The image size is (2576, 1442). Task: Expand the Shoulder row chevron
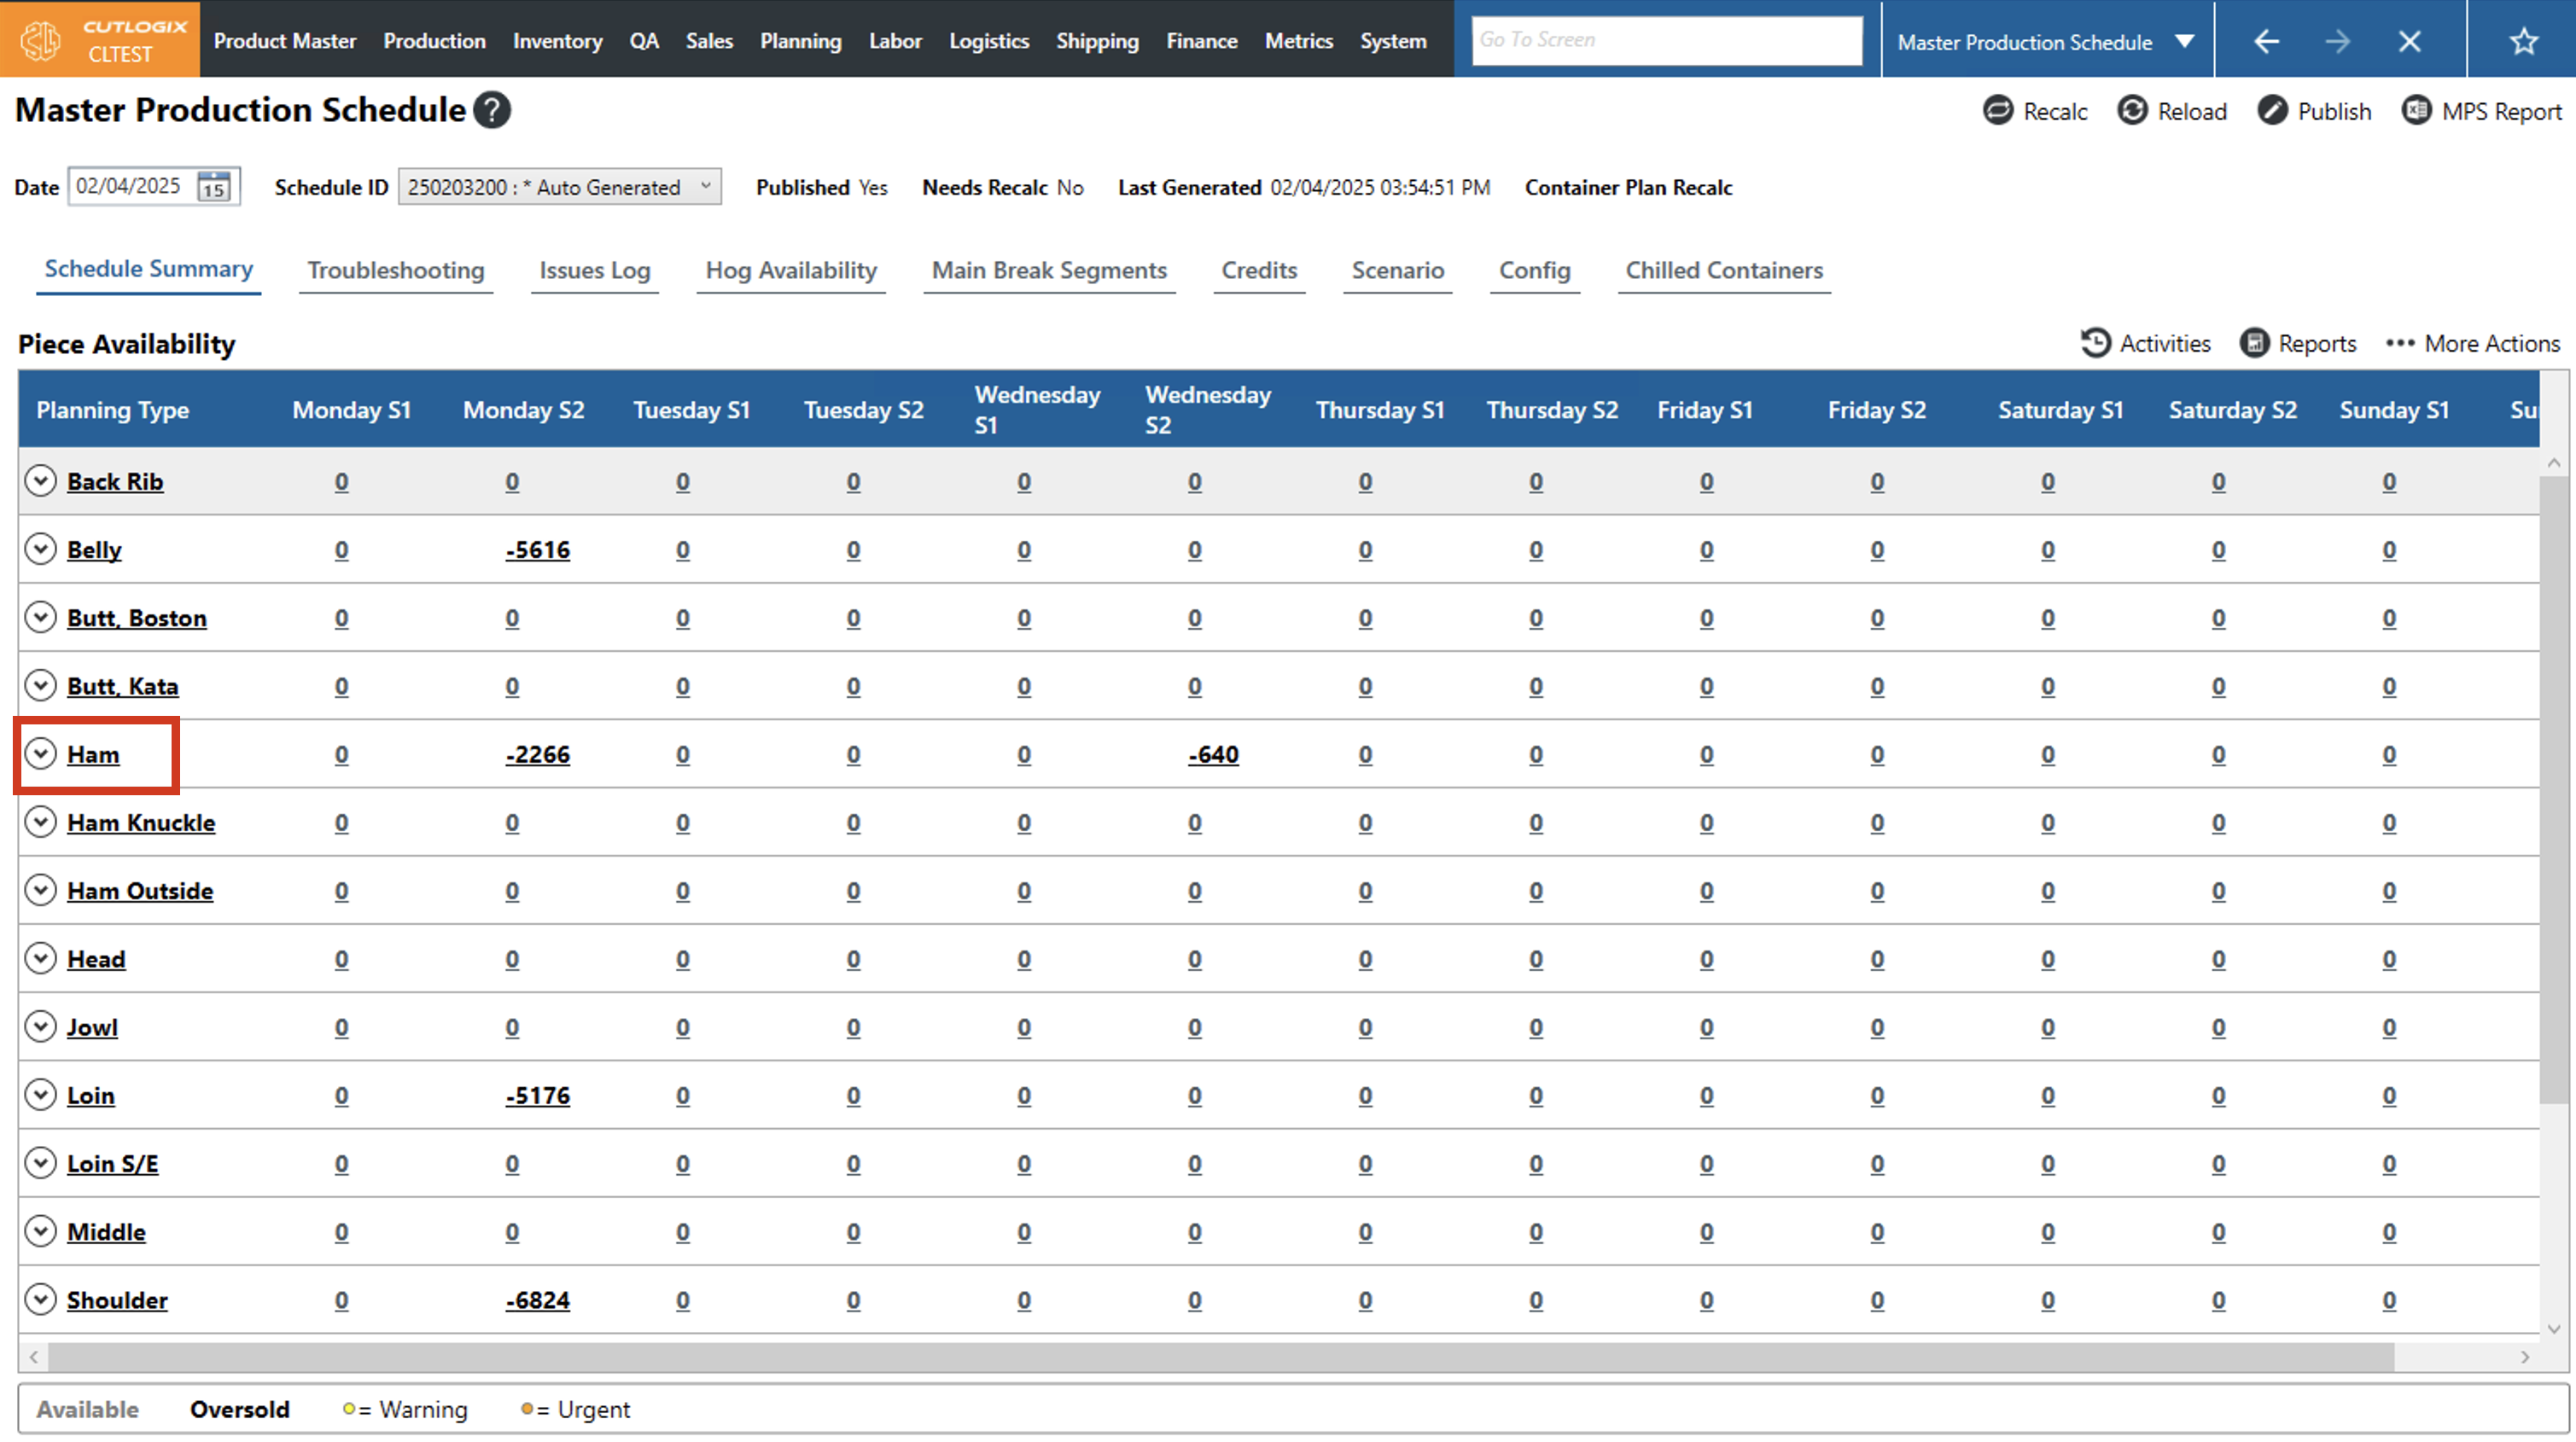point(40,1299)
